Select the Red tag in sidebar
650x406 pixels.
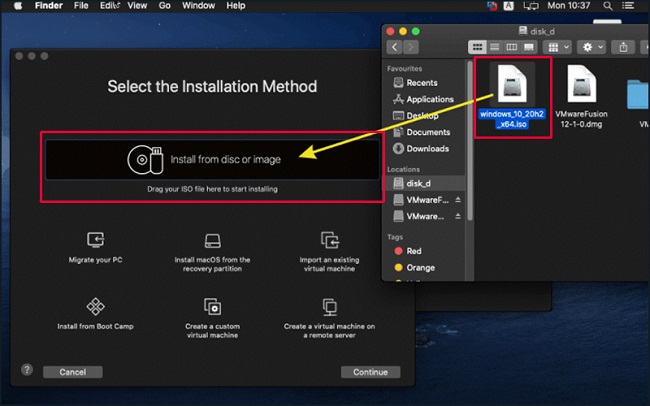[x=414, y=252]
